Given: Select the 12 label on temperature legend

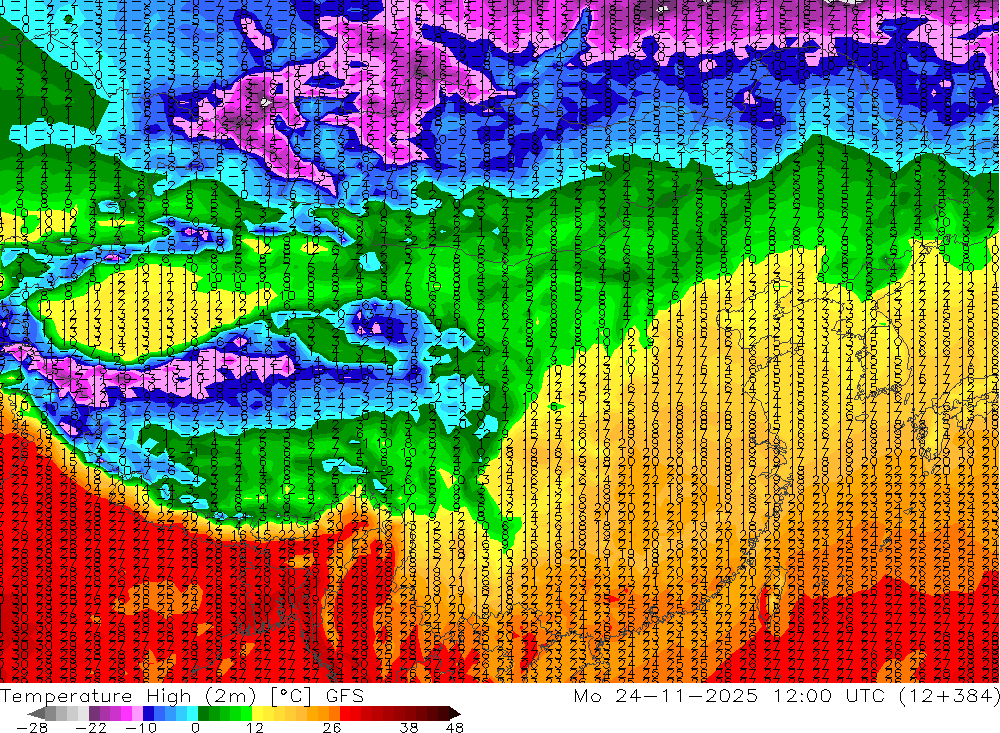Looking at the screenshot, I should pyautogui.click(x=254, y=727).
